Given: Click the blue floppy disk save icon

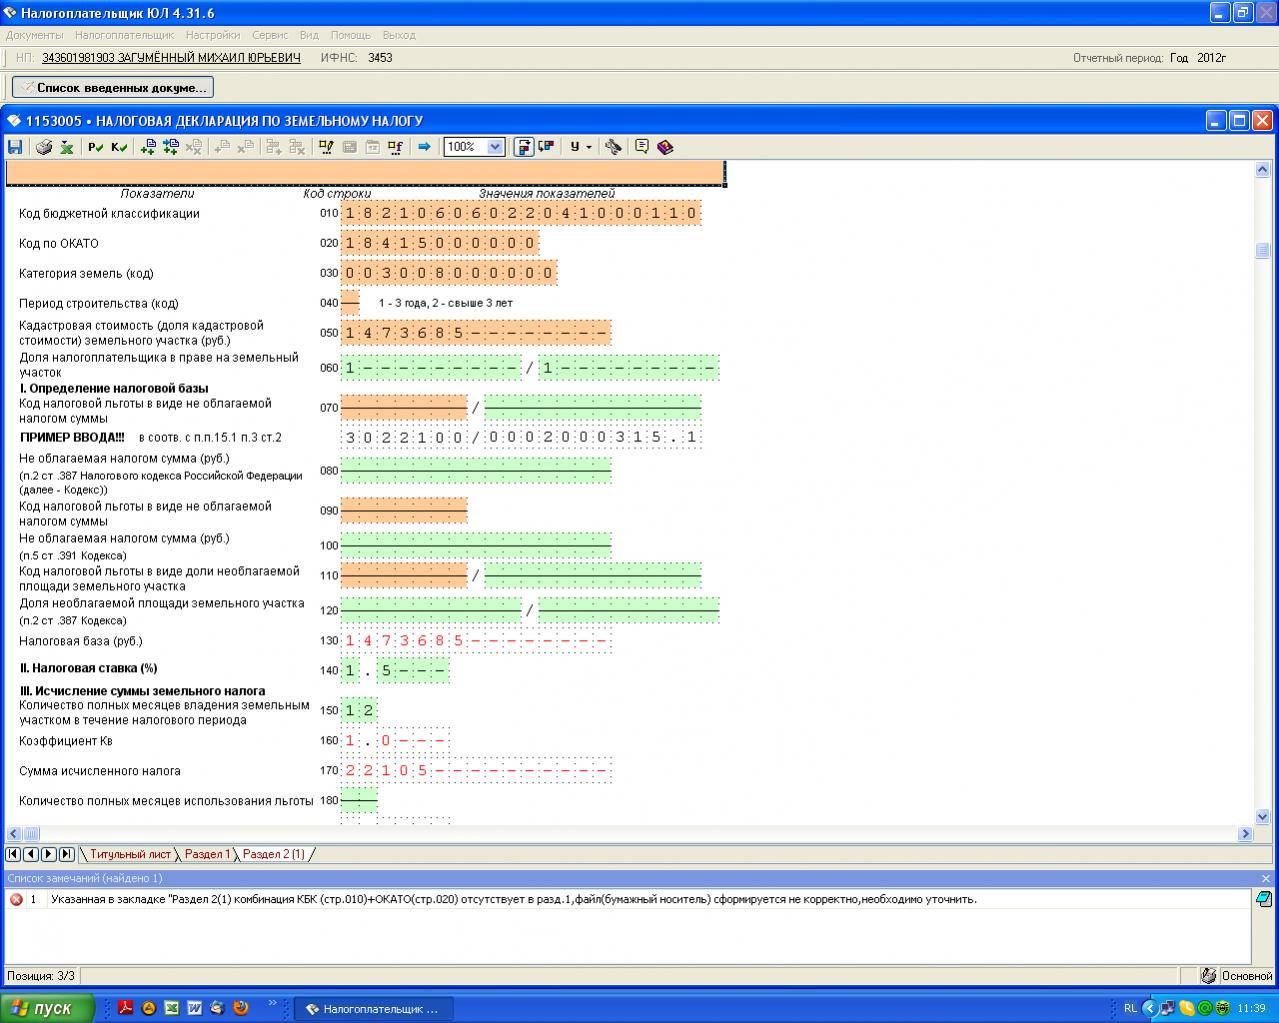Looking at the screenshot, I should 15,147.
